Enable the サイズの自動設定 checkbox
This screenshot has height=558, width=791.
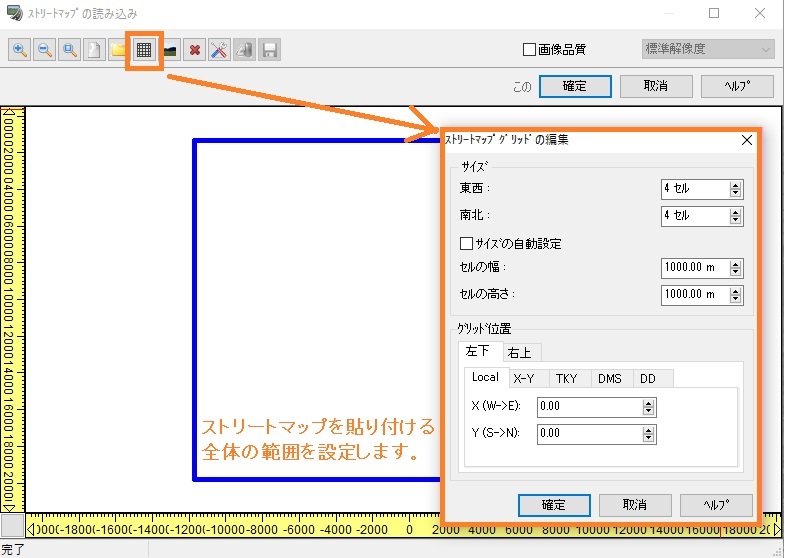(x=466, y=244)
